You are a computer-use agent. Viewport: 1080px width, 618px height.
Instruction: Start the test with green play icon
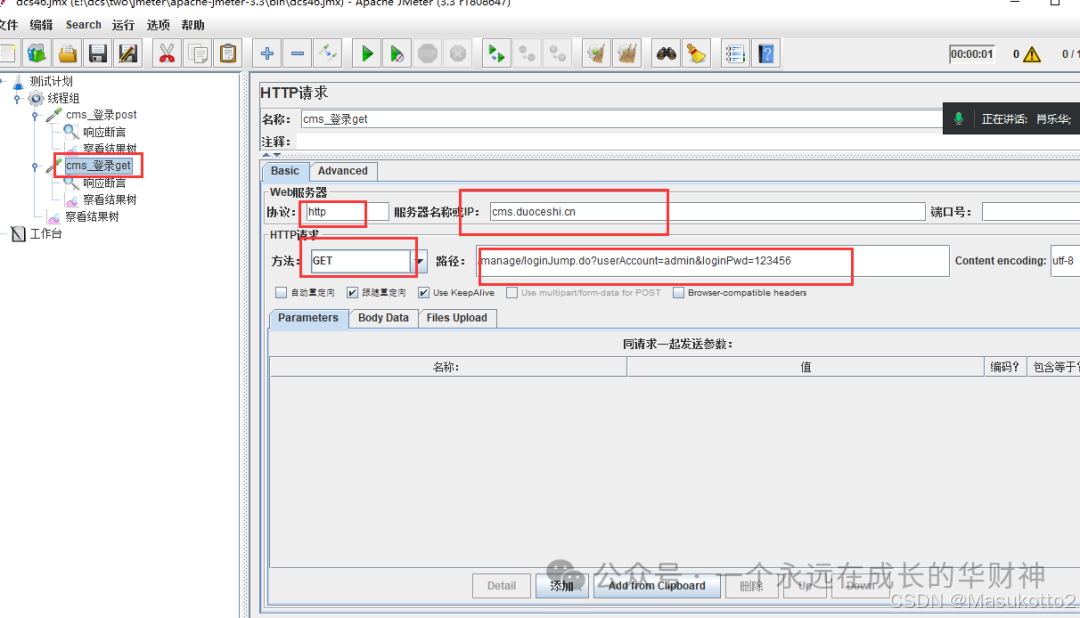[366, 53]
